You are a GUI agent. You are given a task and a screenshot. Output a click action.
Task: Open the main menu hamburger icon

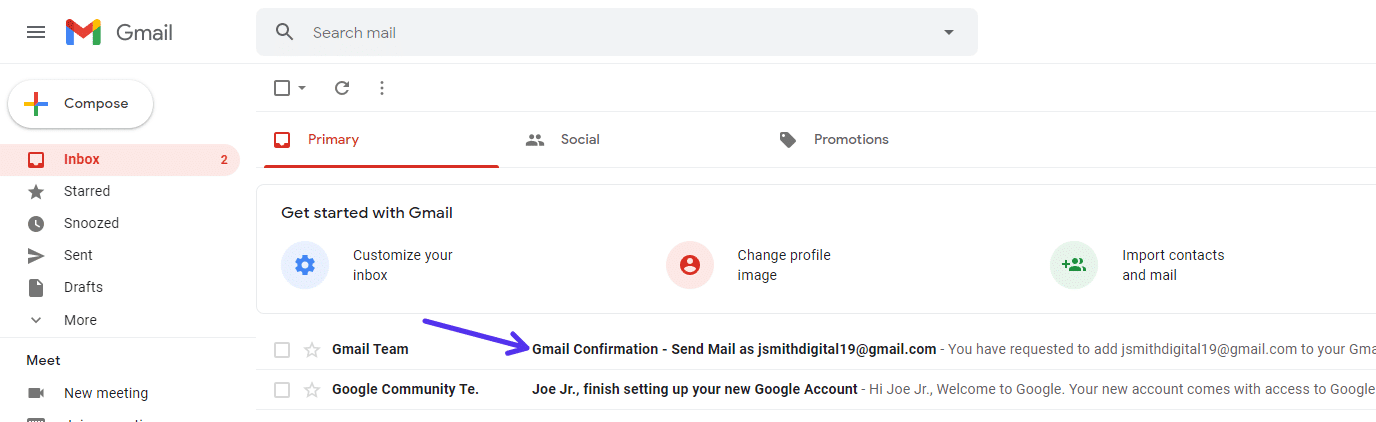click(36, 32)
